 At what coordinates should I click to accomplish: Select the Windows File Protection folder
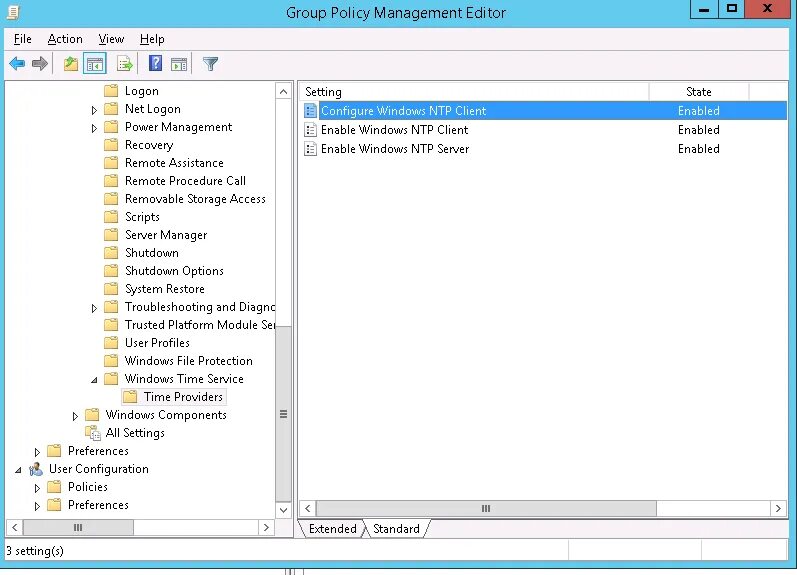pyautogui.click(x=189, y=360)
